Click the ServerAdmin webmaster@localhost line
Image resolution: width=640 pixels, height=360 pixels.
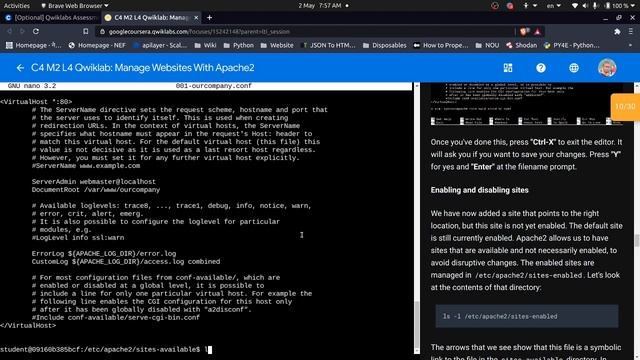click(x=94, y=182)
